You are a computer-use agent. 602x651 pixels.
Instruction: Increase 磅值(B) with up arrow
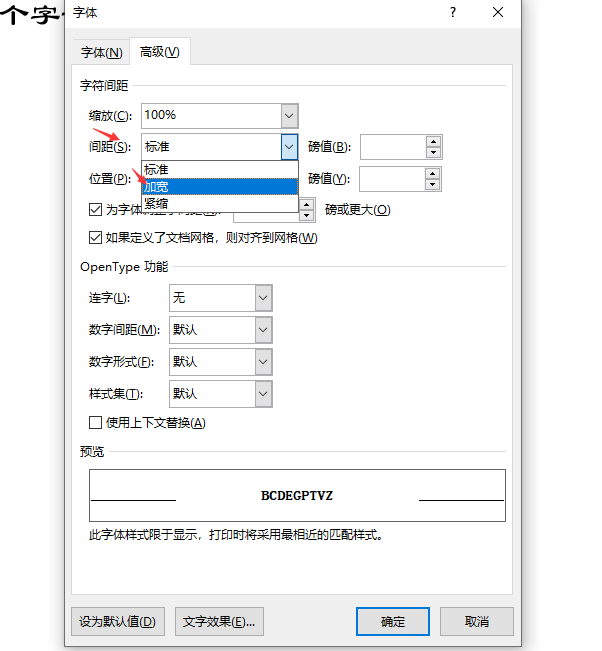(x=433, y=142)
